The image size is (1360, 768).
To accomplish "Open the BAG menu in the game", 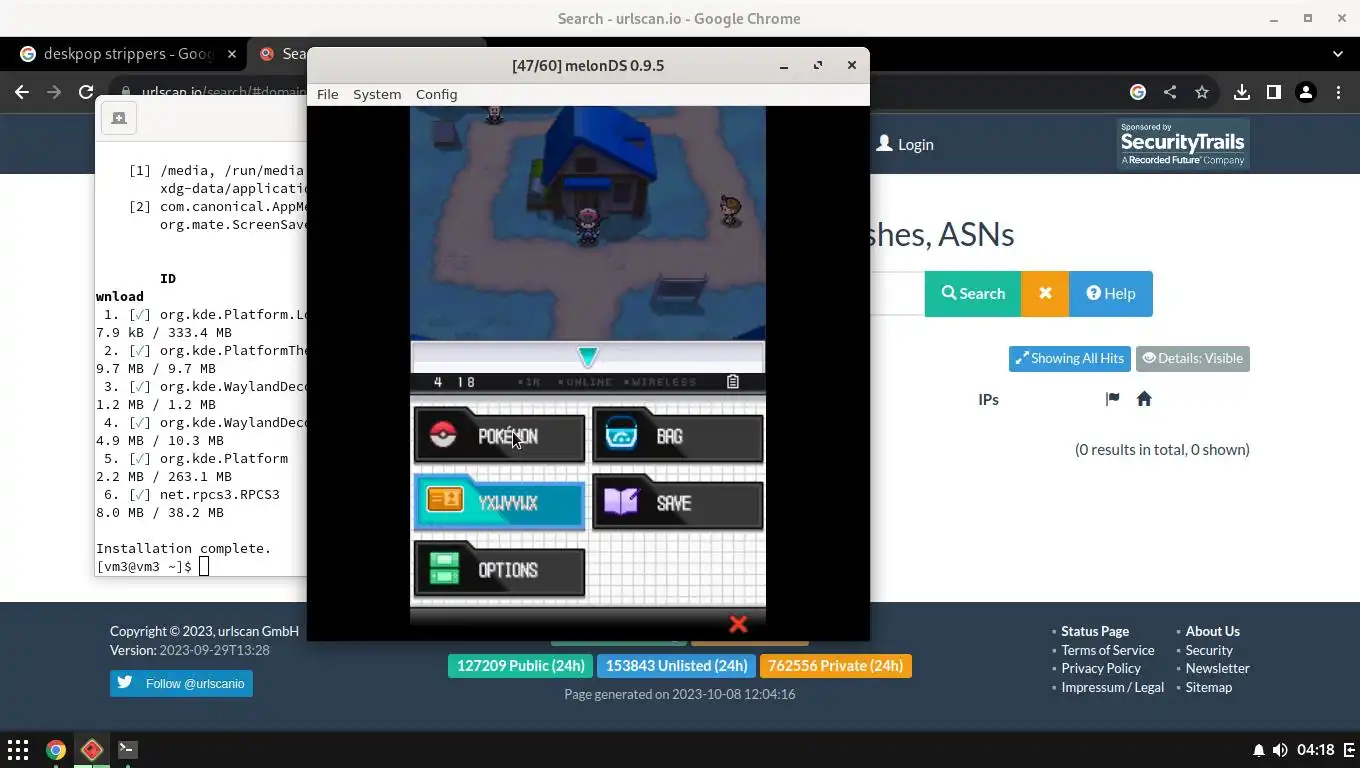I will click(677, 436).
